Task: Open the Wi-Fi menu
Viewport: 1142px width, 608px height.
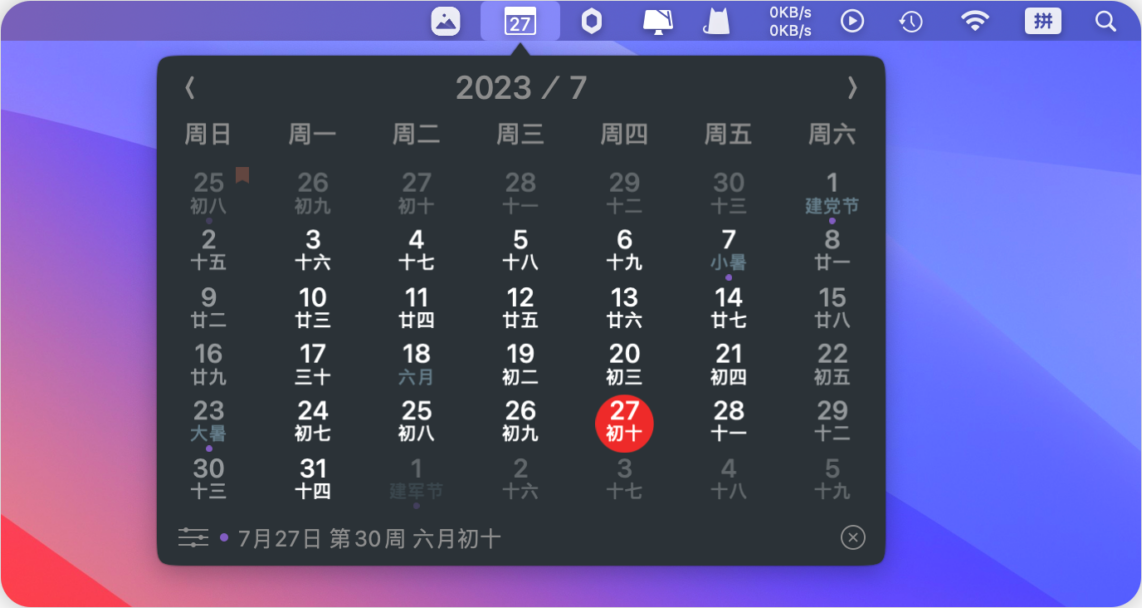Action: [x=974, y=21]
